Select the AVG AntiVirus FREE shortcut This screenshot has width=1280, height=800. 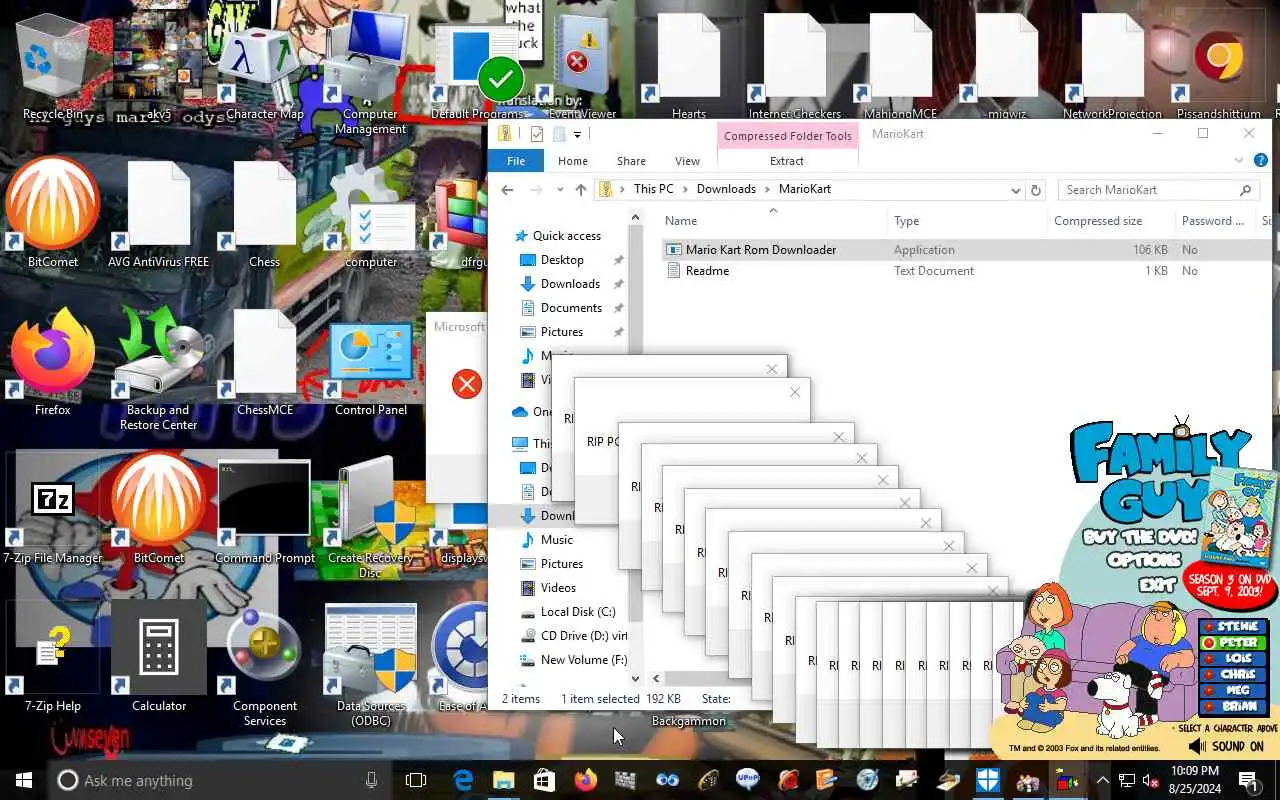click(158, 215)
